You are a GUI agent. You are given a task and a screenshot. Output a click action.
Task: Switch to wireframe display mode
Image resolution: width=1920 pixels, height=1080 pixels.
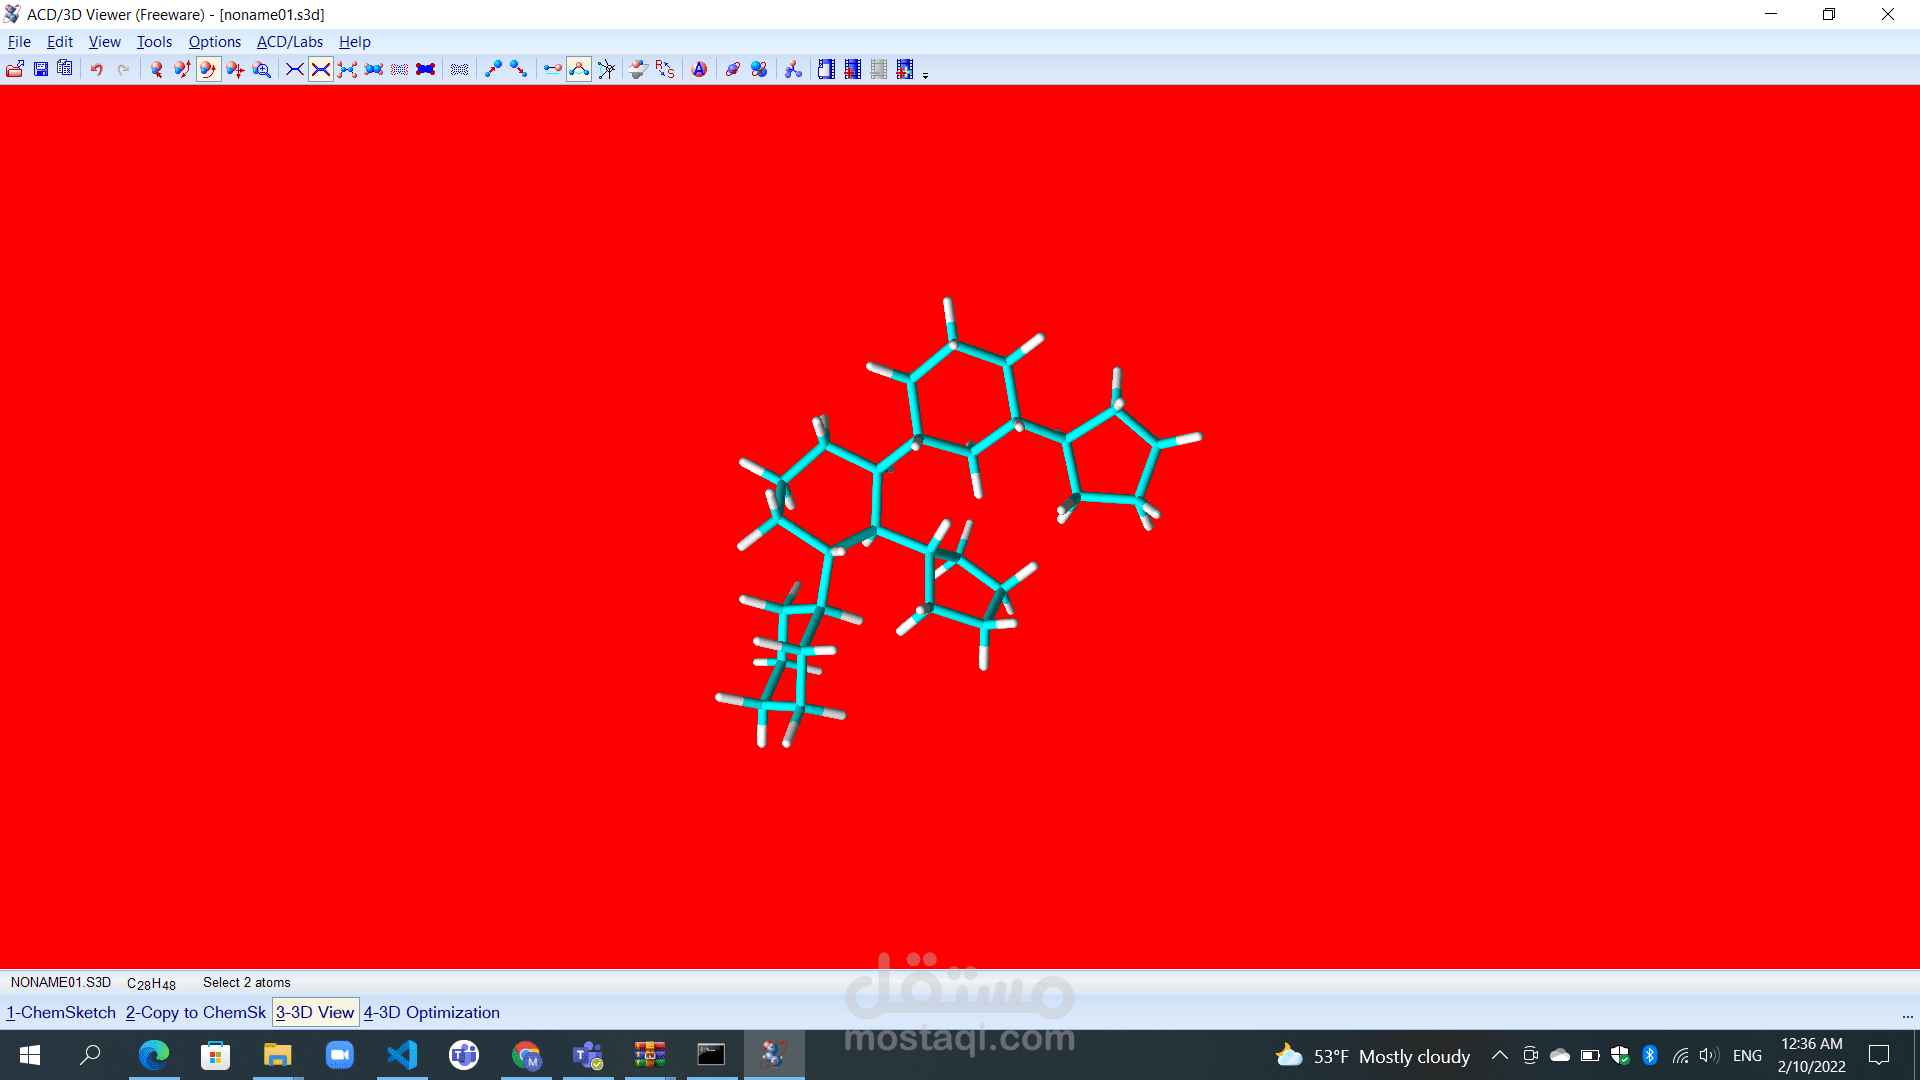[x=295, y=69]
